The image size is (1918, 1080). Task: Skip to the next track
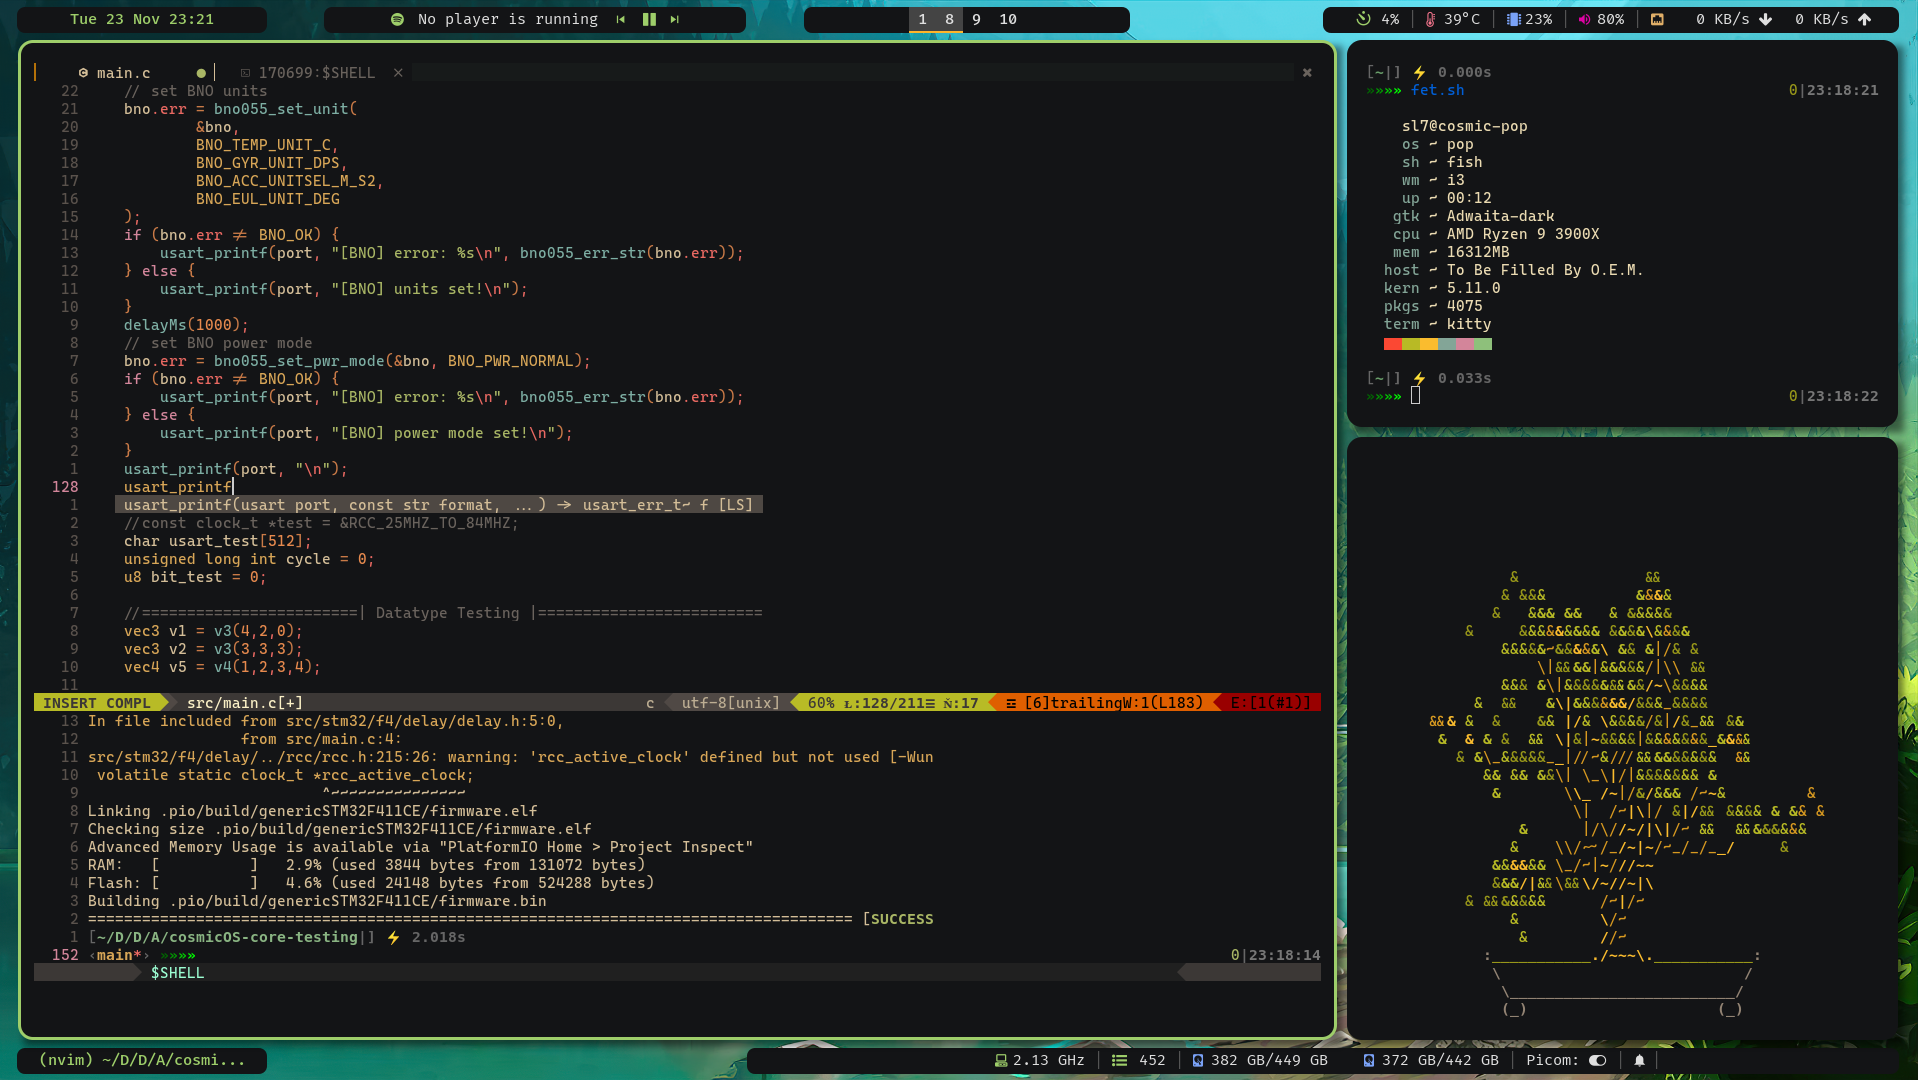(x=675, y=19)
